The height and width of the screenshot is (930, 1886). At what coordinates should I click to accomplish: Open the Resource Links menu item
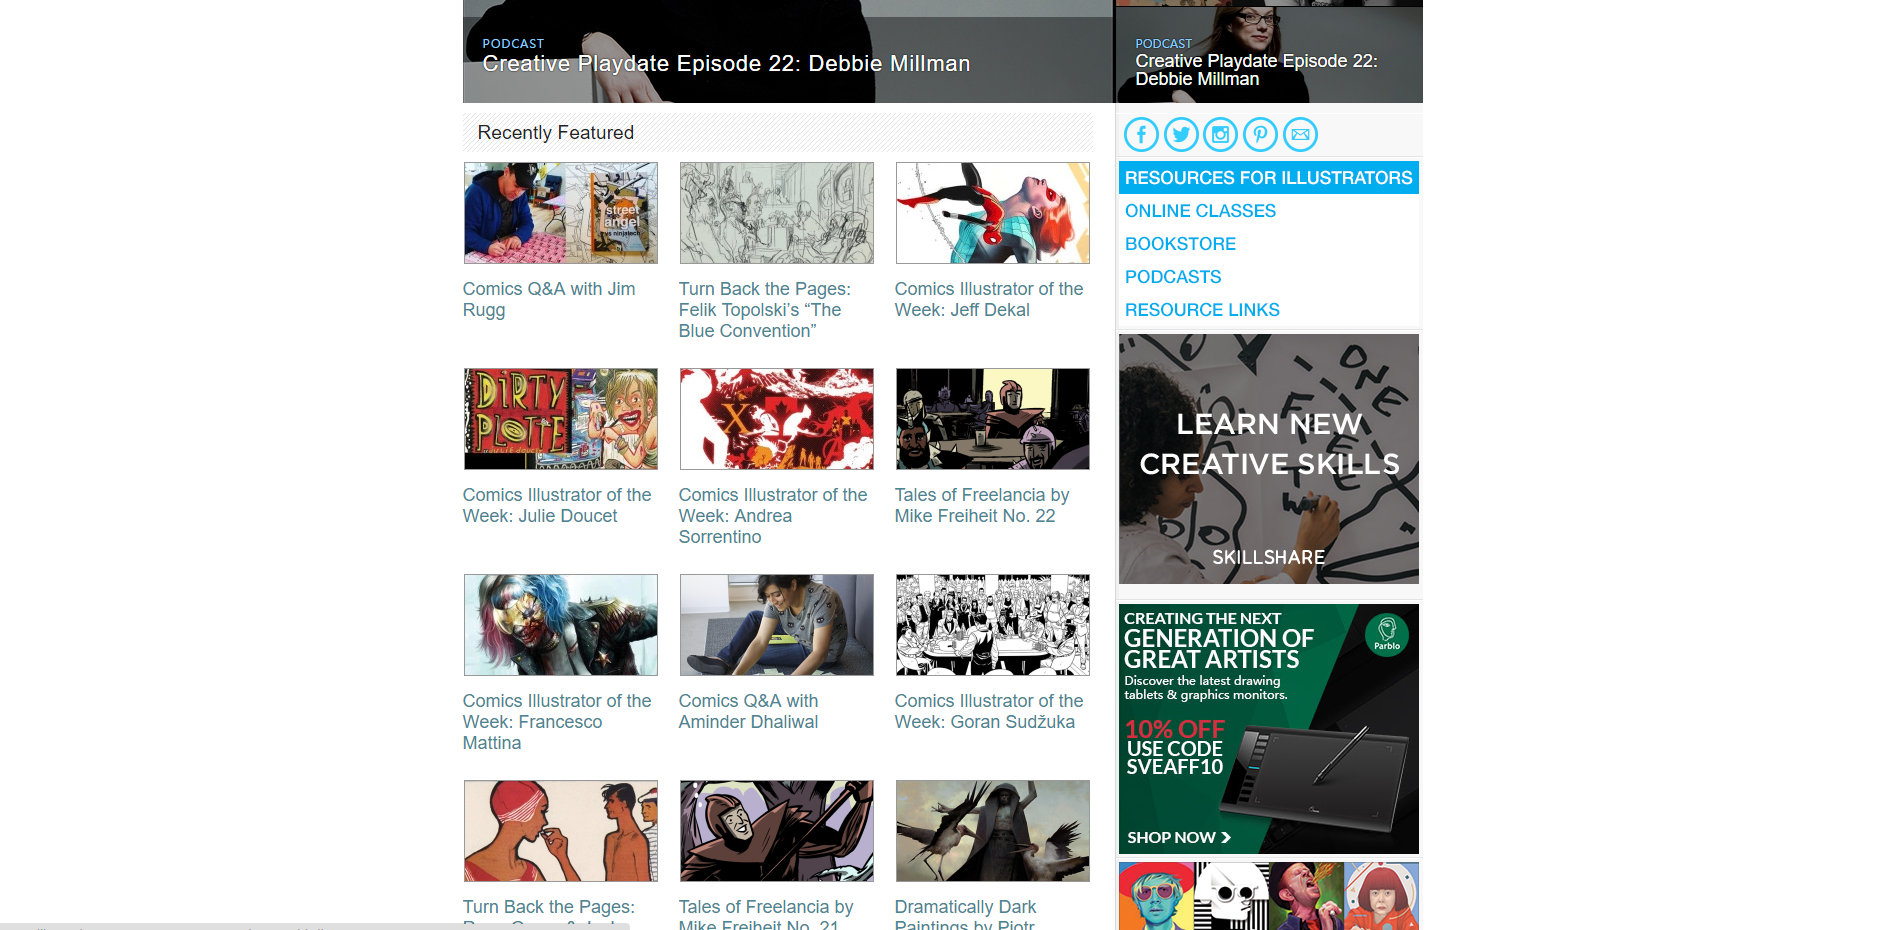tap(1202, 310)
